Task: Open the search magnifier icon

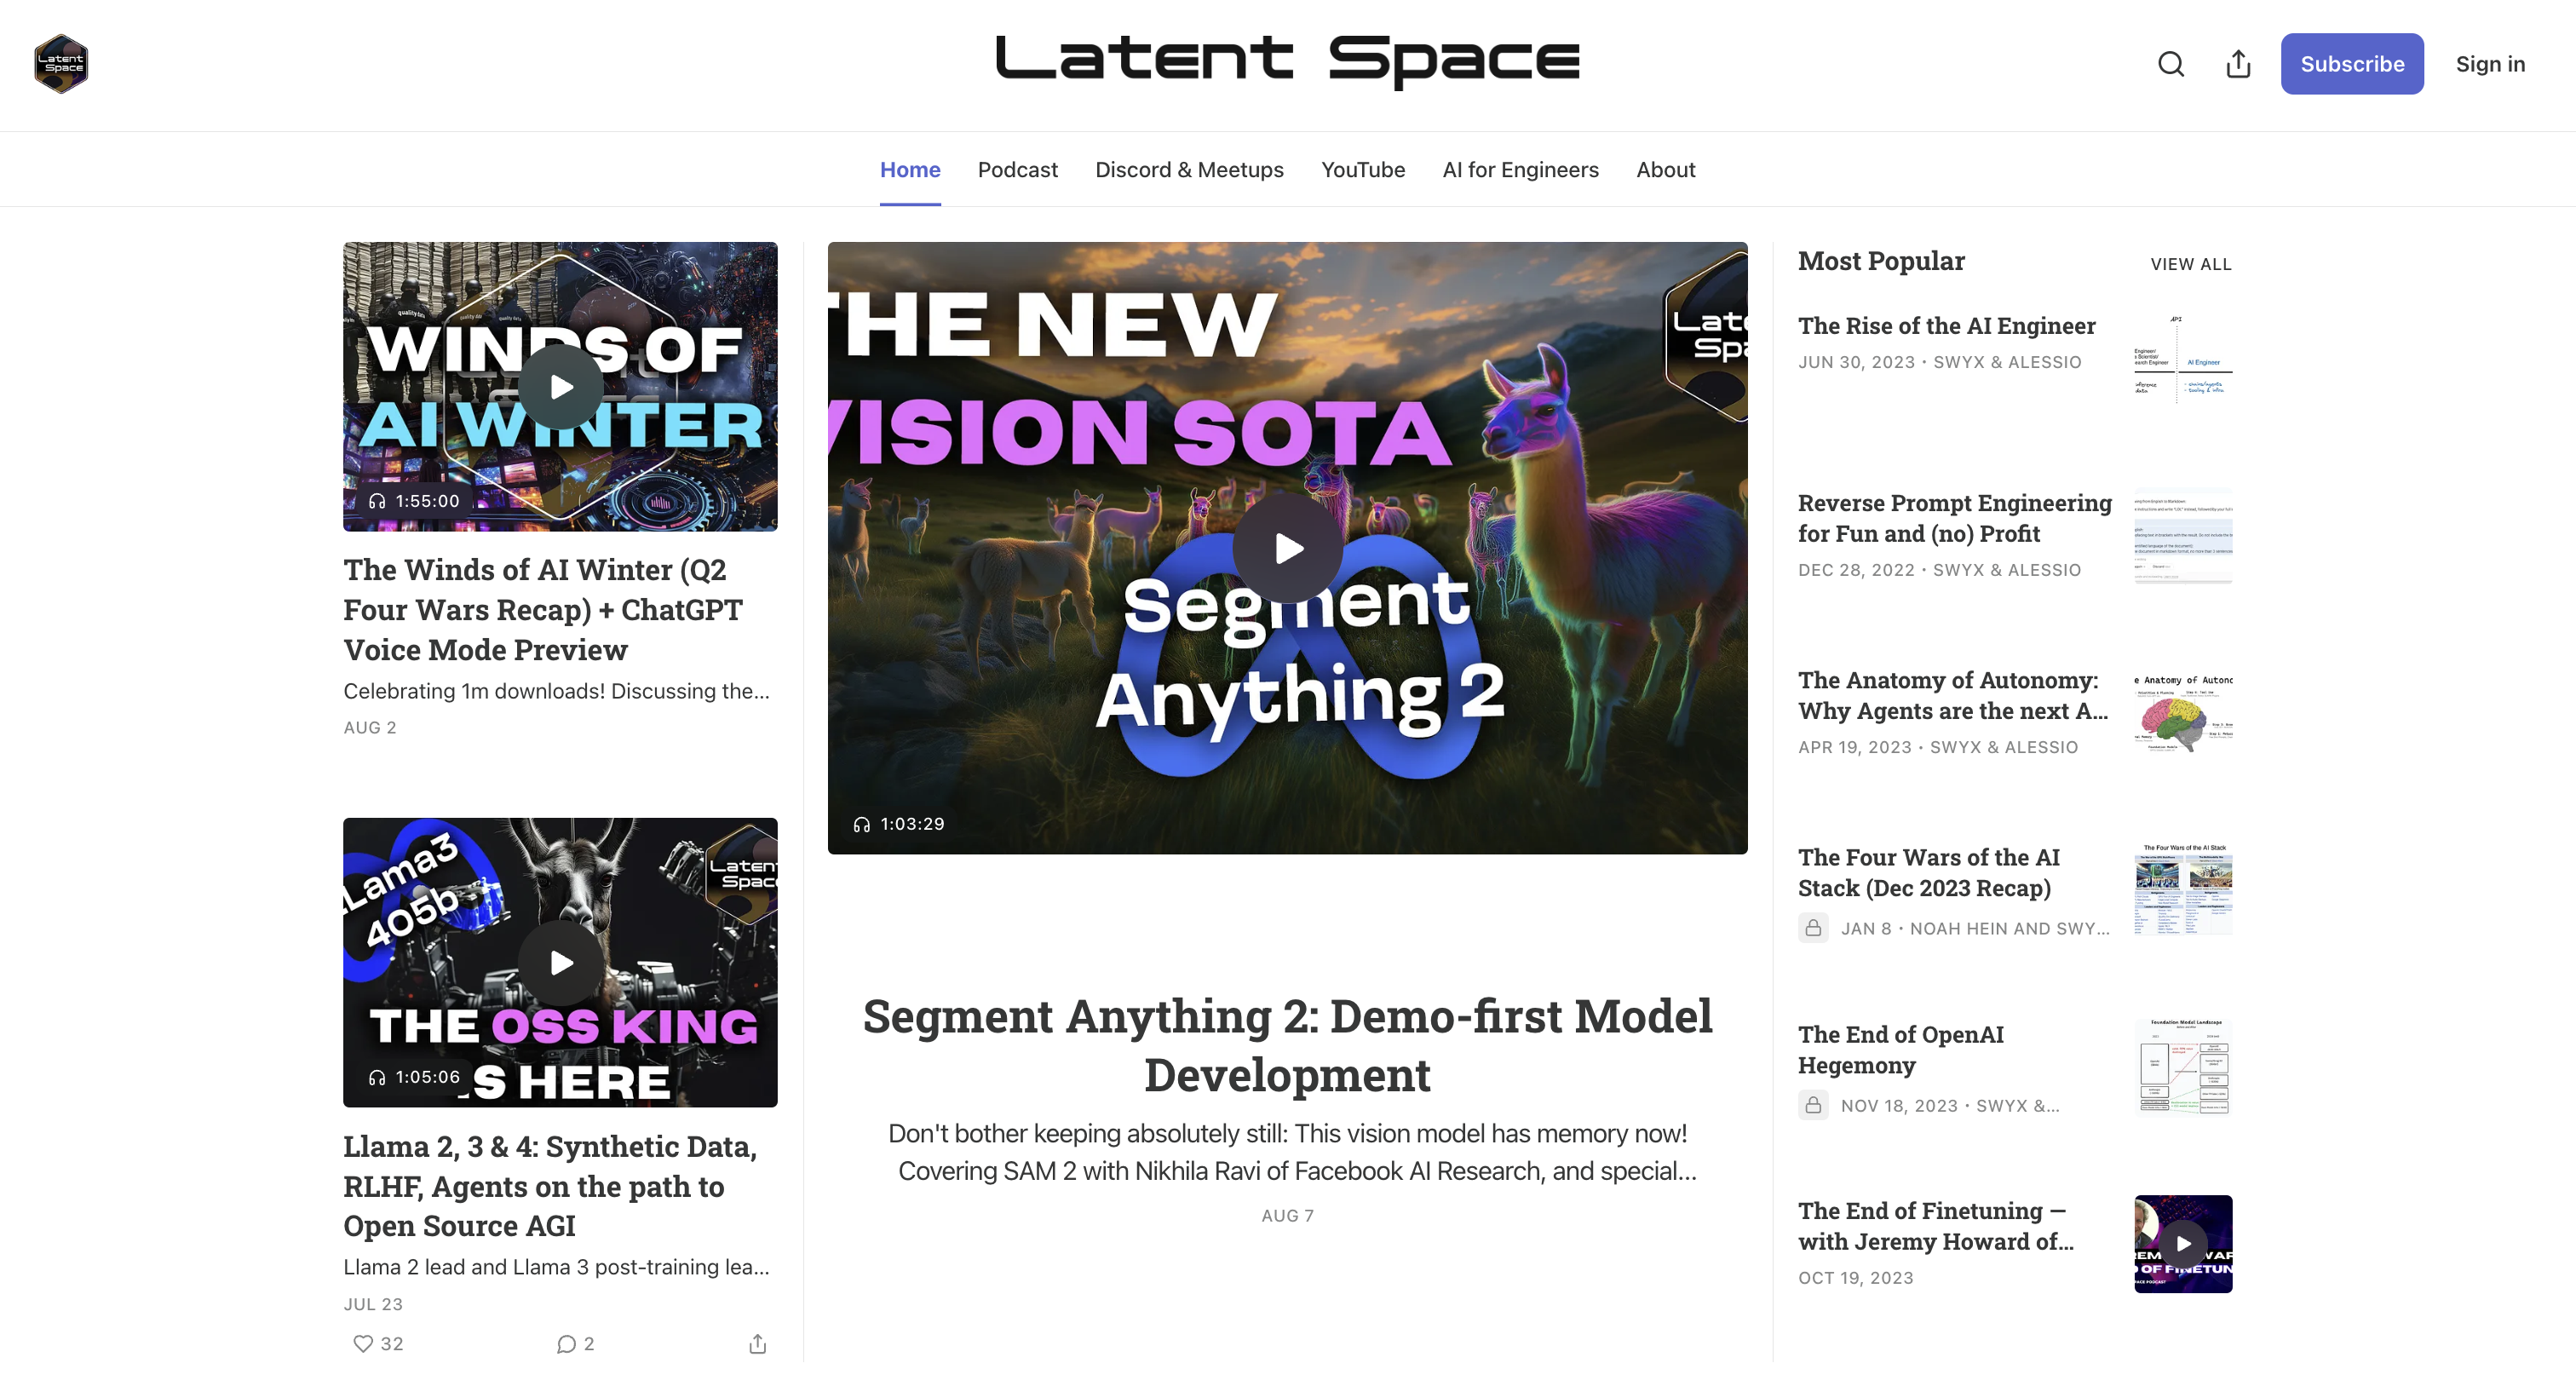Action: click(x=2170, y=64)
